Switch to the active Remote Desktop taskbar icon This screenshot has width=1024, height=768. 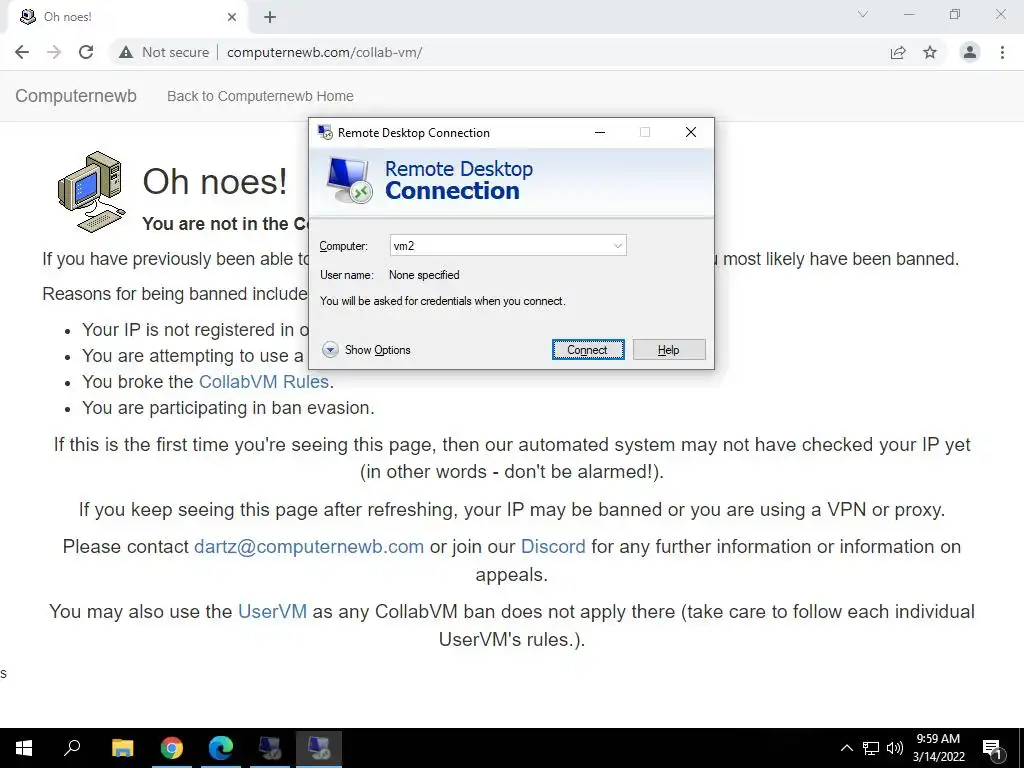click(x=319, y=748)
